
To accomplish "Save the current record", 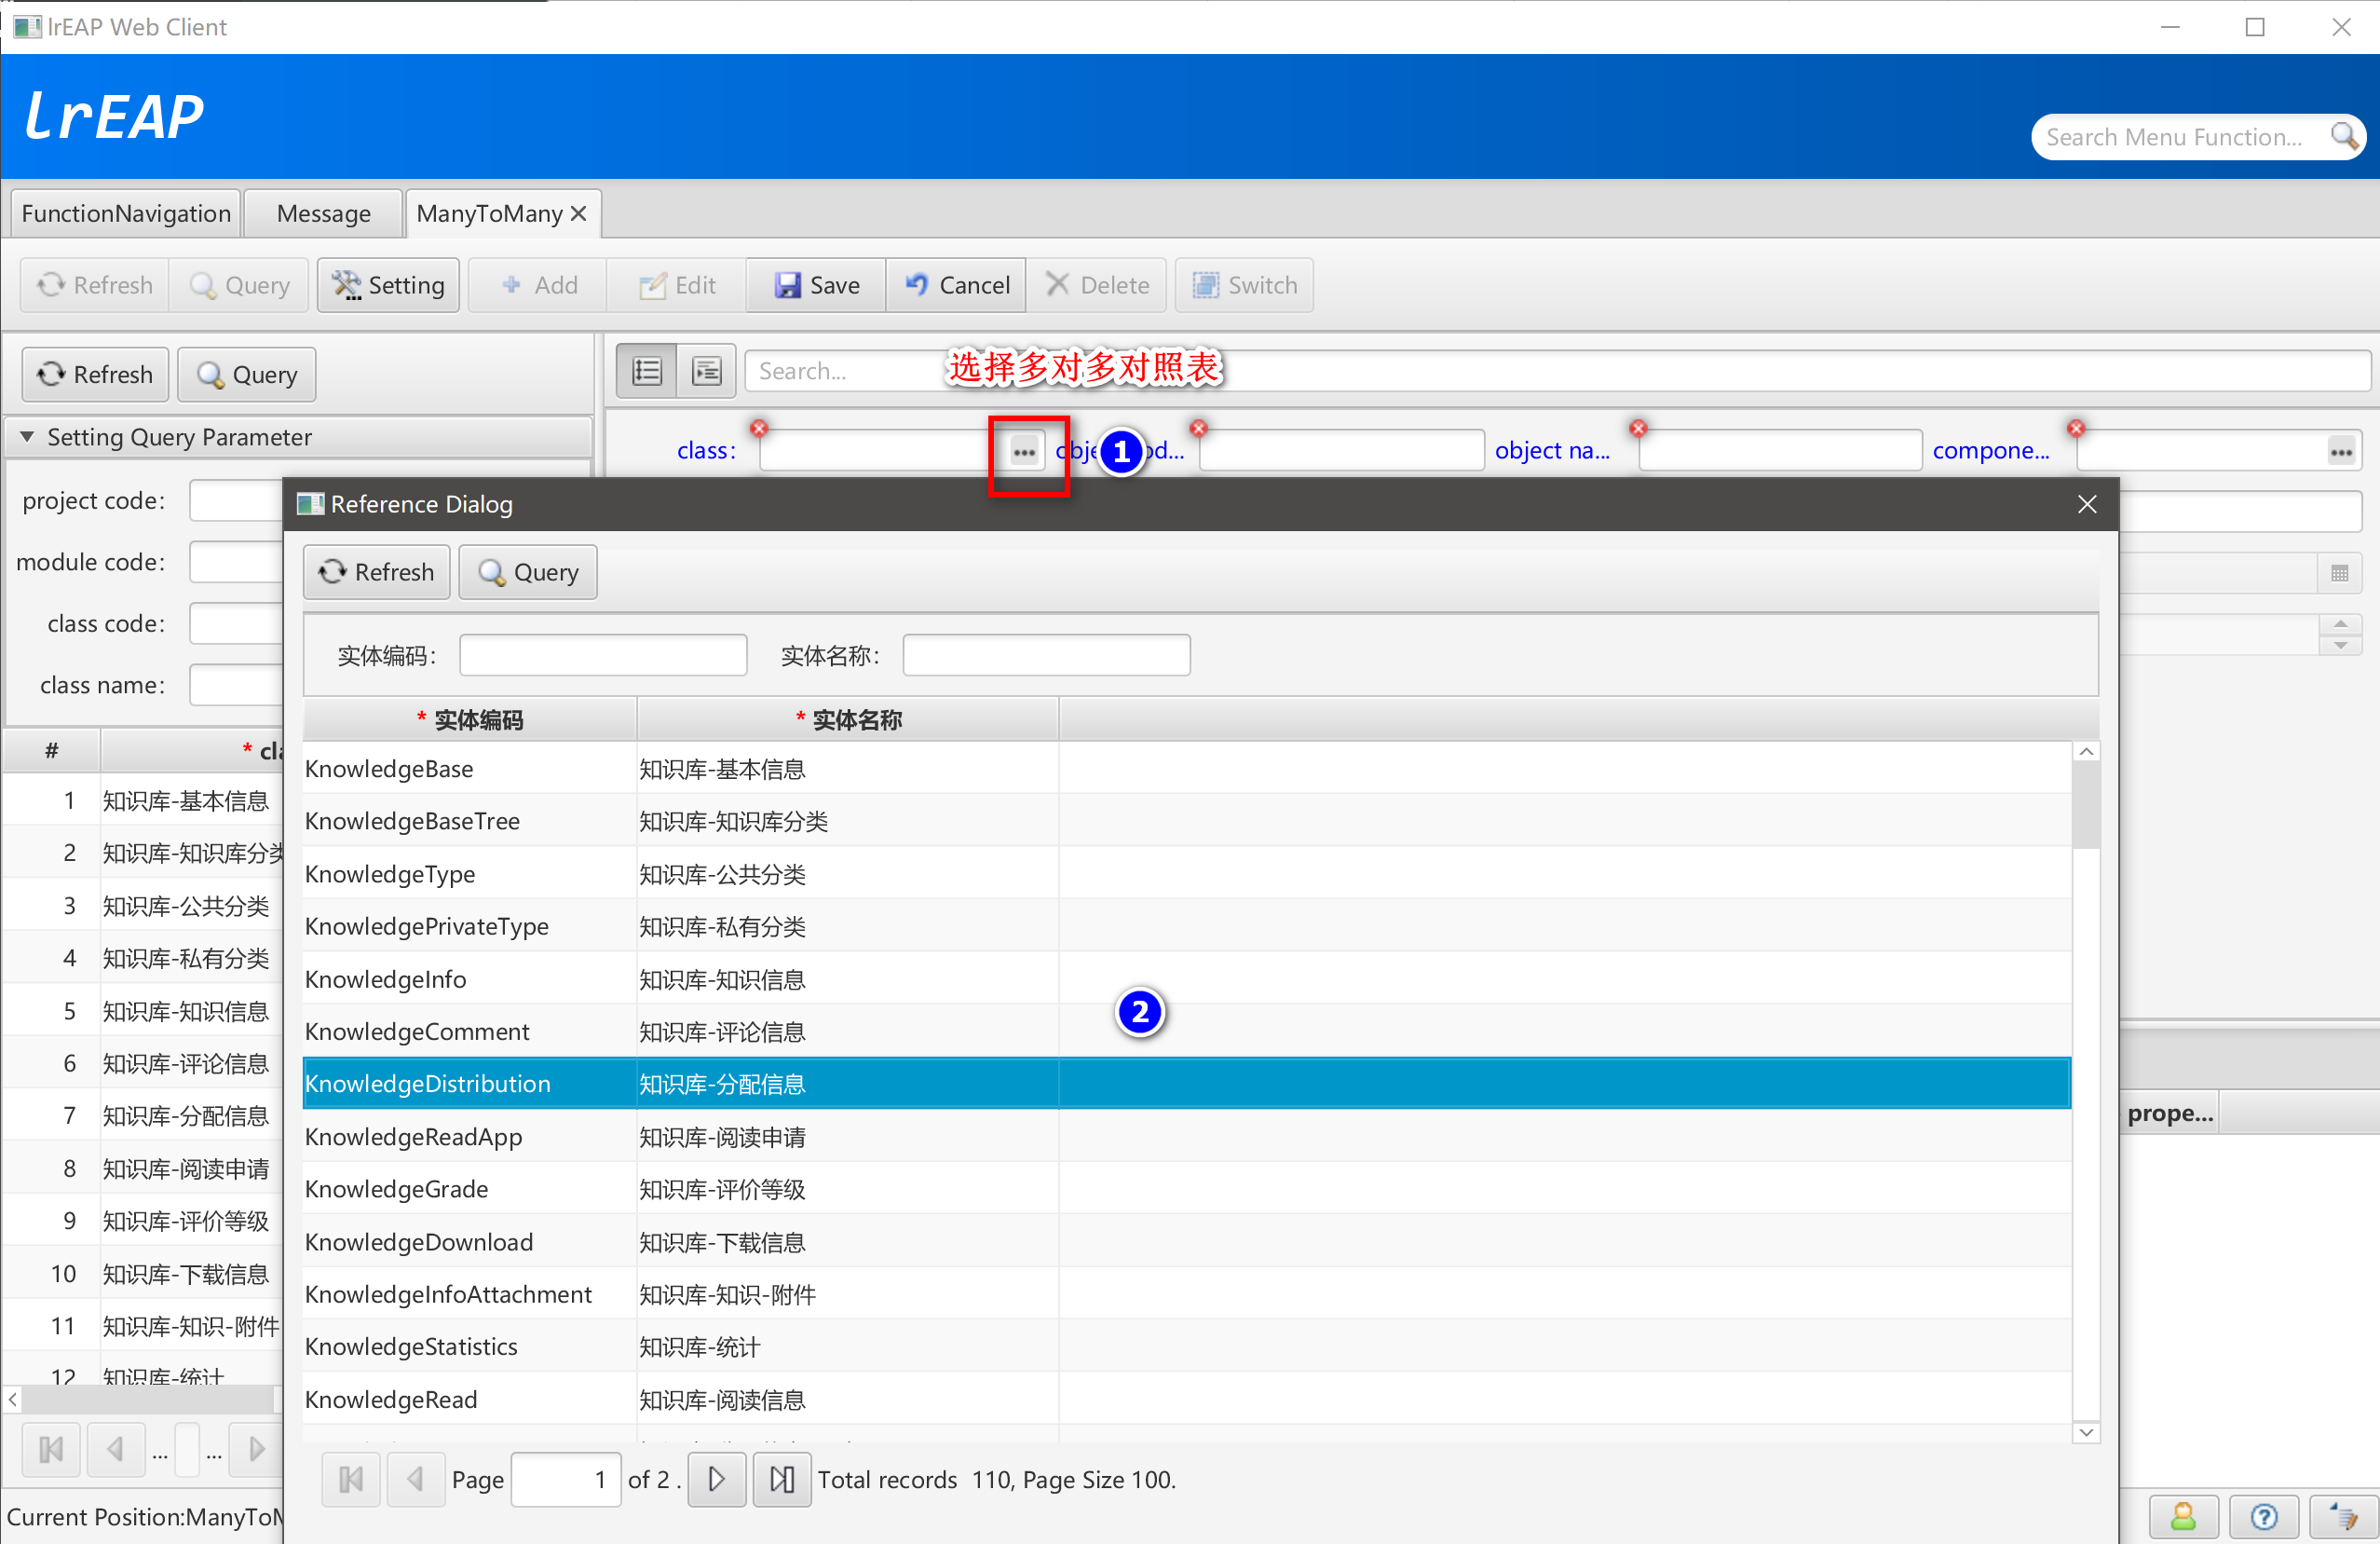I will pyautogui.click(x=816, y=285).
